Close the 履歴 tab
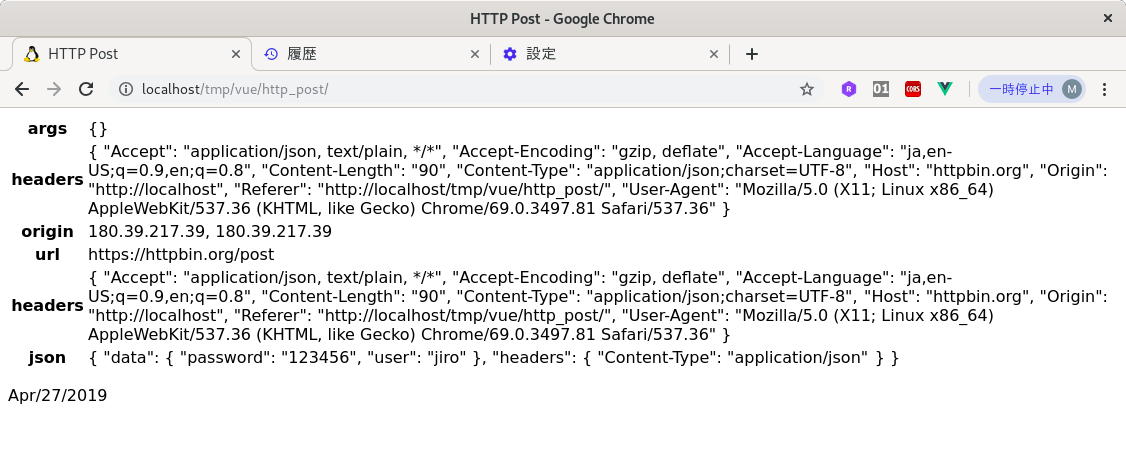Screen dimensions: 1126x465 [475, 54]
